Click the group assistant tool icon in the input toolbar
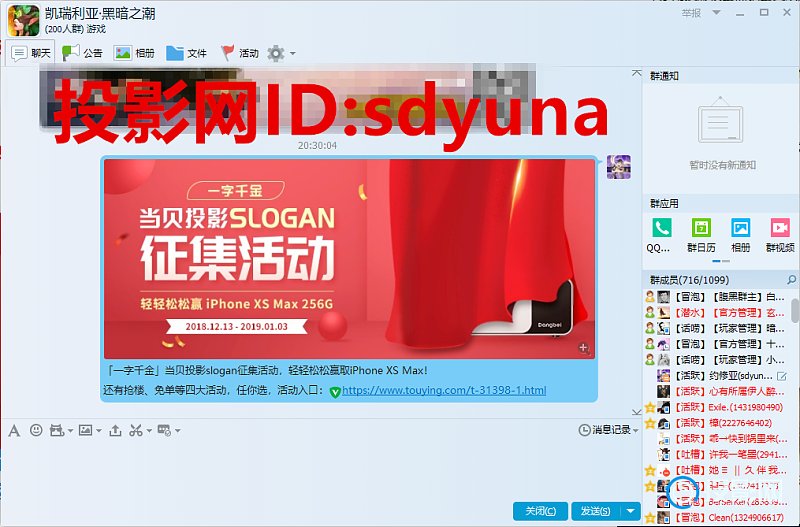Image resolution: width=800 pixels, height=527 pixels. [164, 430]
